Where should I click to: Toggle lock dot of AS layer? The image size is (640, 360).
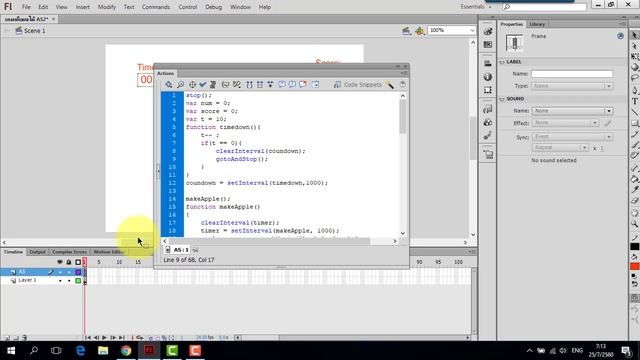click(69, 272)
